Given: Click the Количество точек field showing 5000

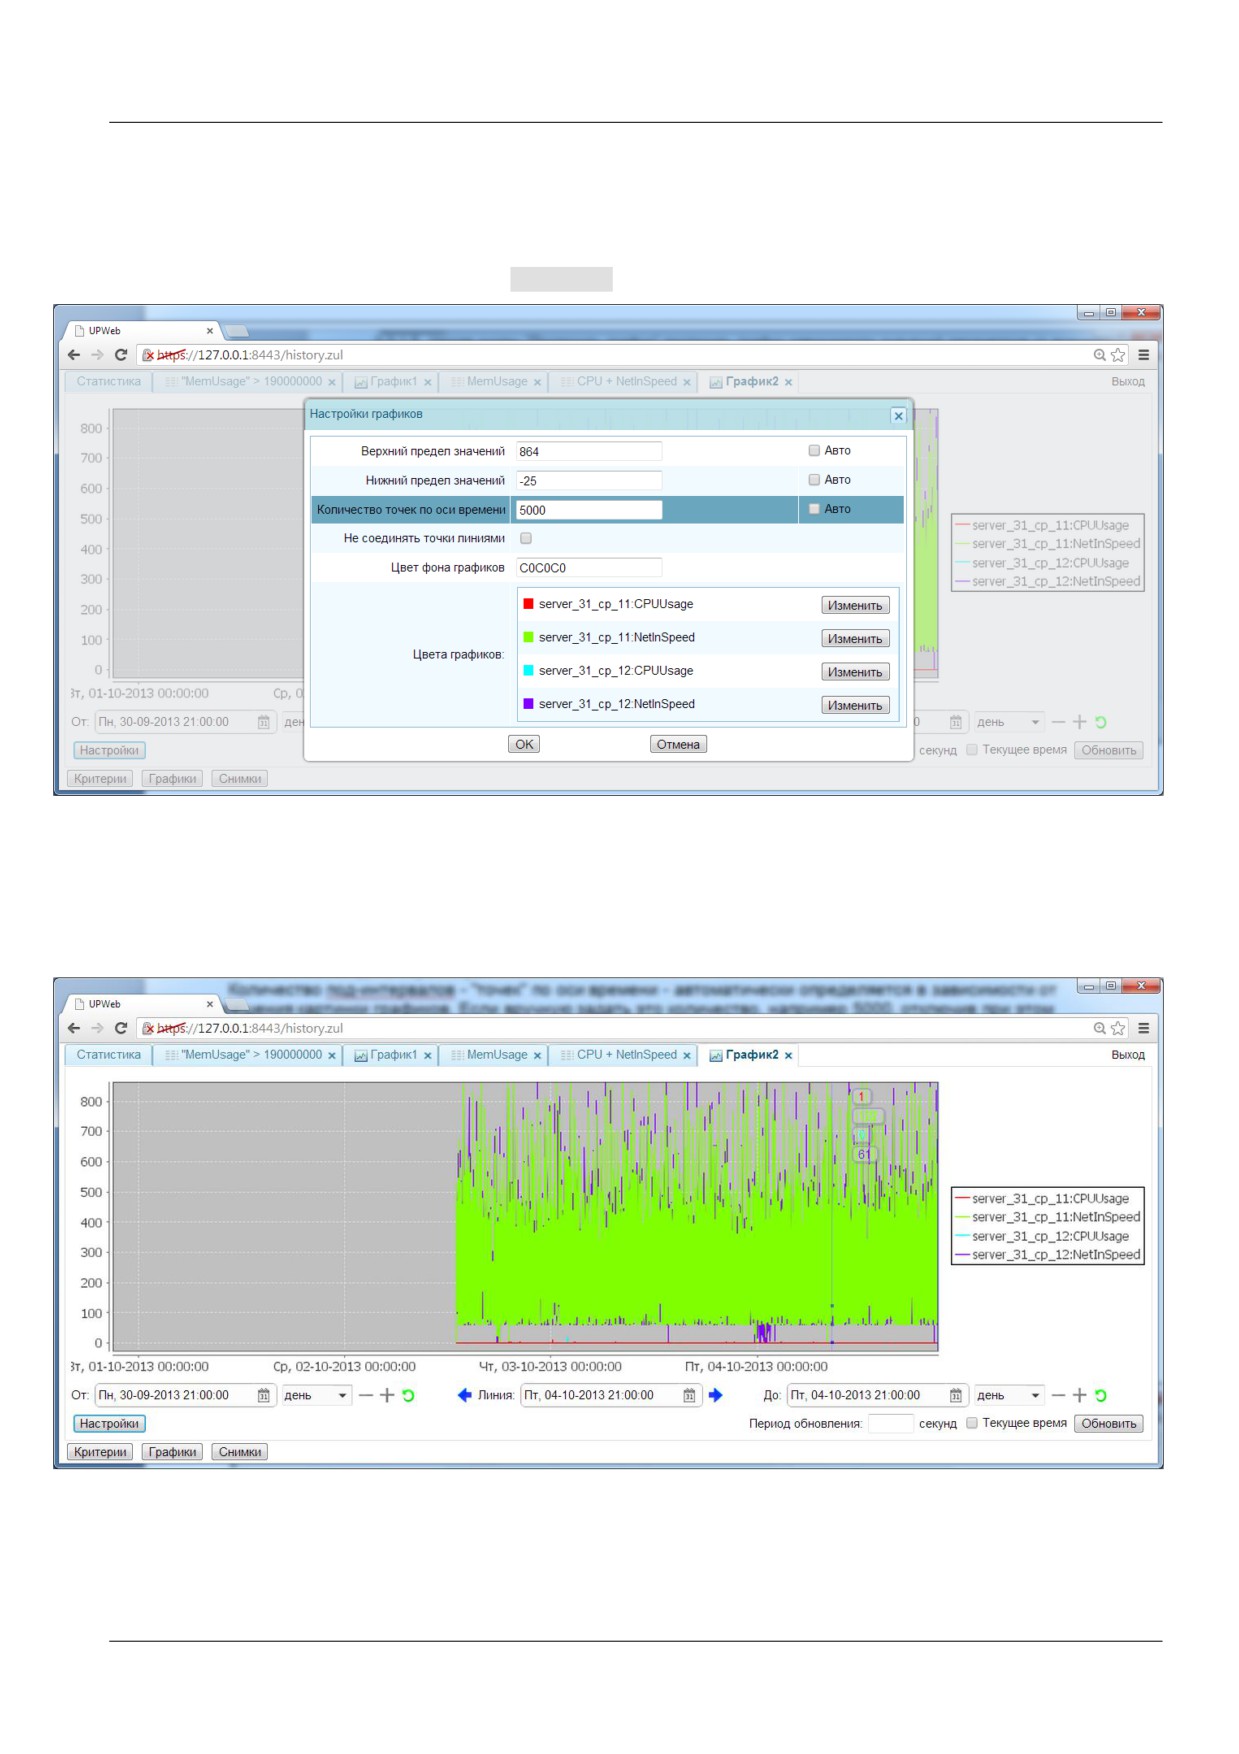Looking at the screenshot, I should (589, 510).
